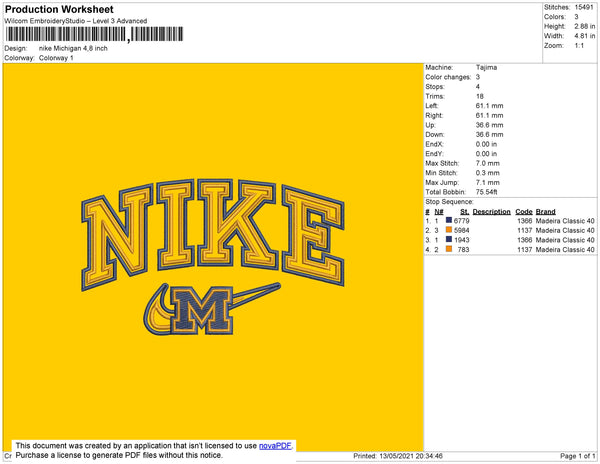This screenshot has width=600, height=464.
Task: Click orange swatch in stop sequence row 2
Action: coord(449,230)
